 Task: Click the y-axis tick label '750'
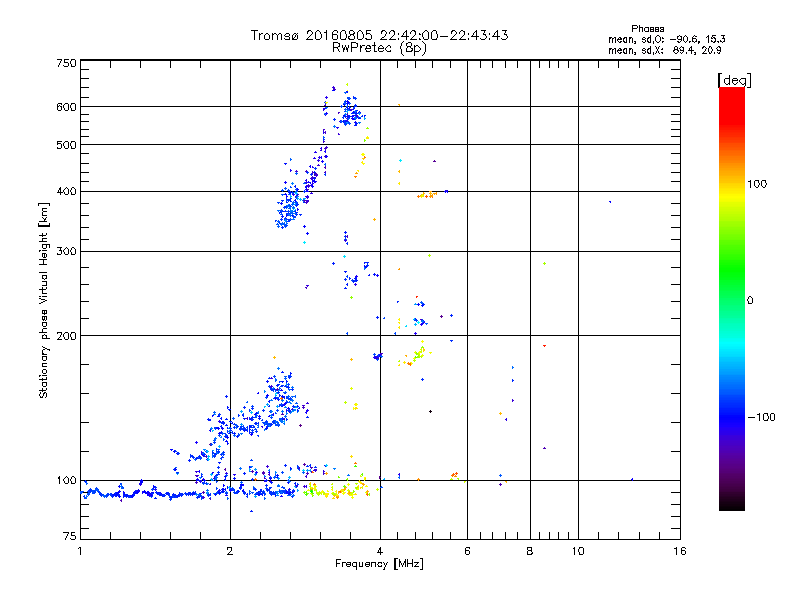coord(66,63)
